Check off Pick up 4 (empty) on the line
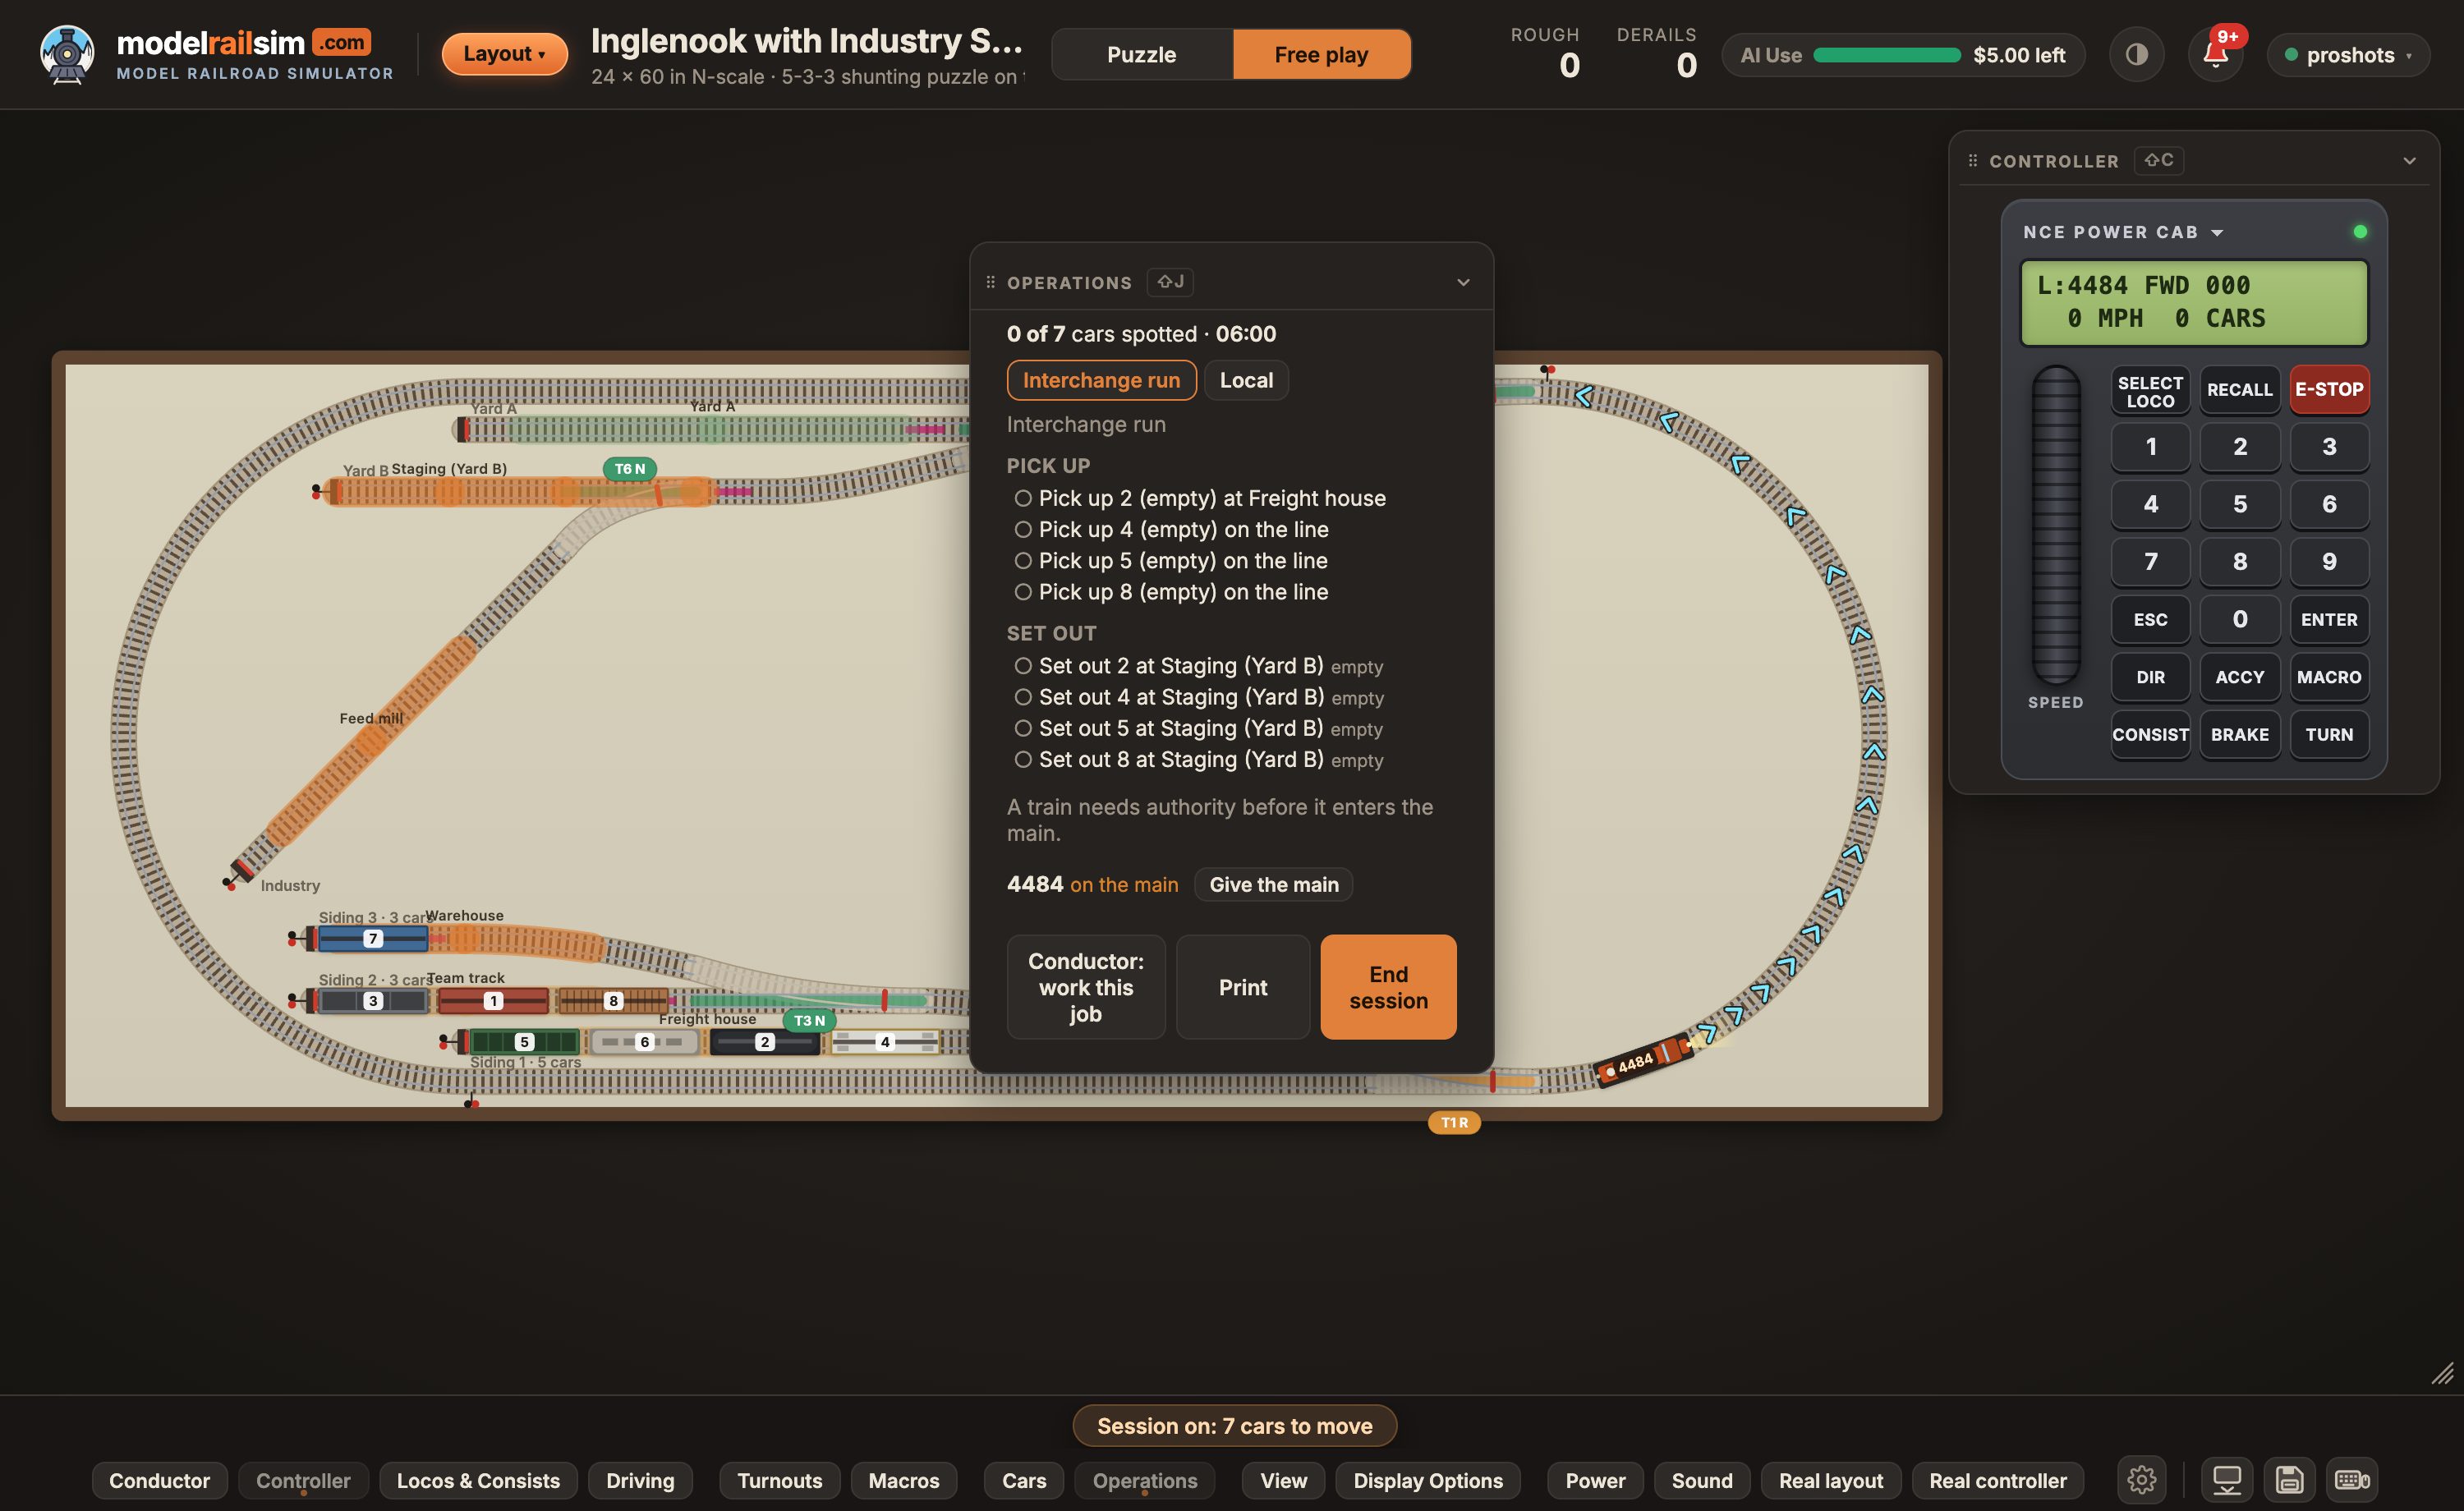The image size is (2464, 1511). tap(1023, 529)
